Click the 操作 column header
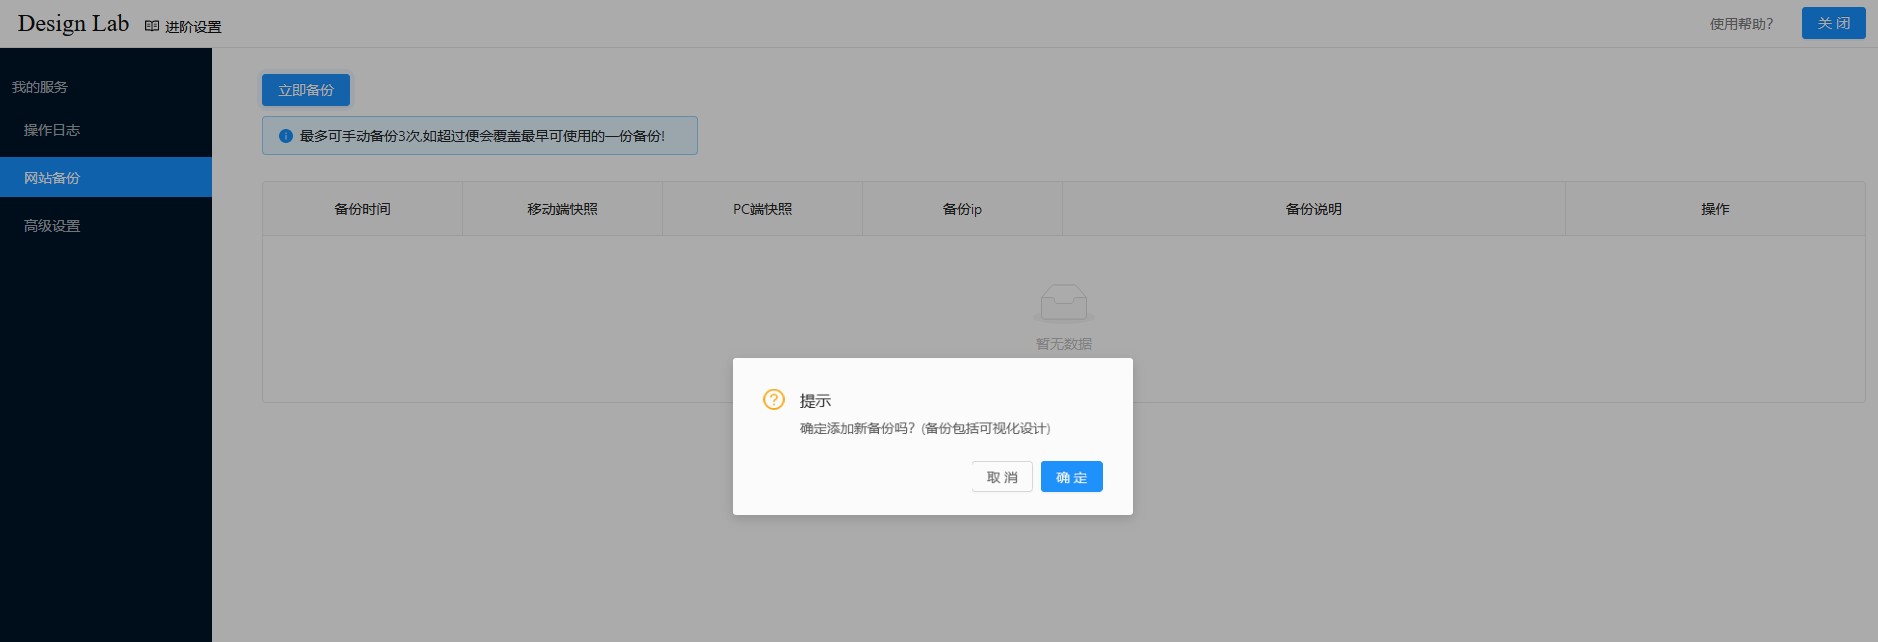This screenshot has height=642, width=1878. point(1715,209)
